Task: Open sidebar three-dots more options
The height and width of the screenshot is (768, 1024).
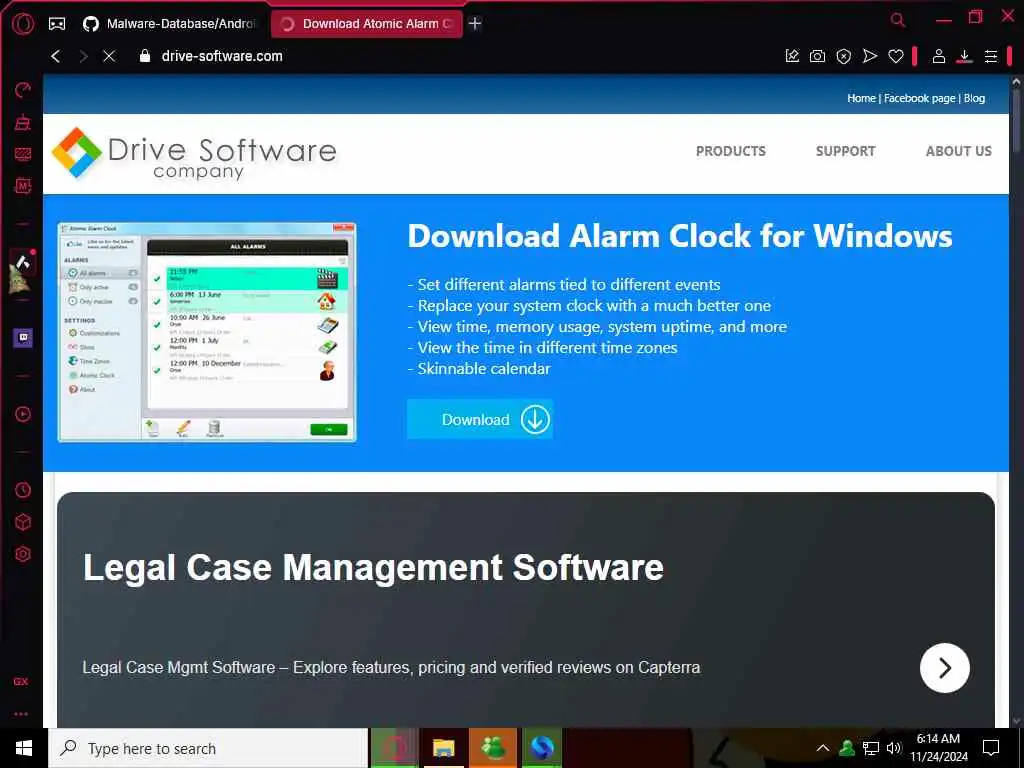Action: tap(21, 714)
